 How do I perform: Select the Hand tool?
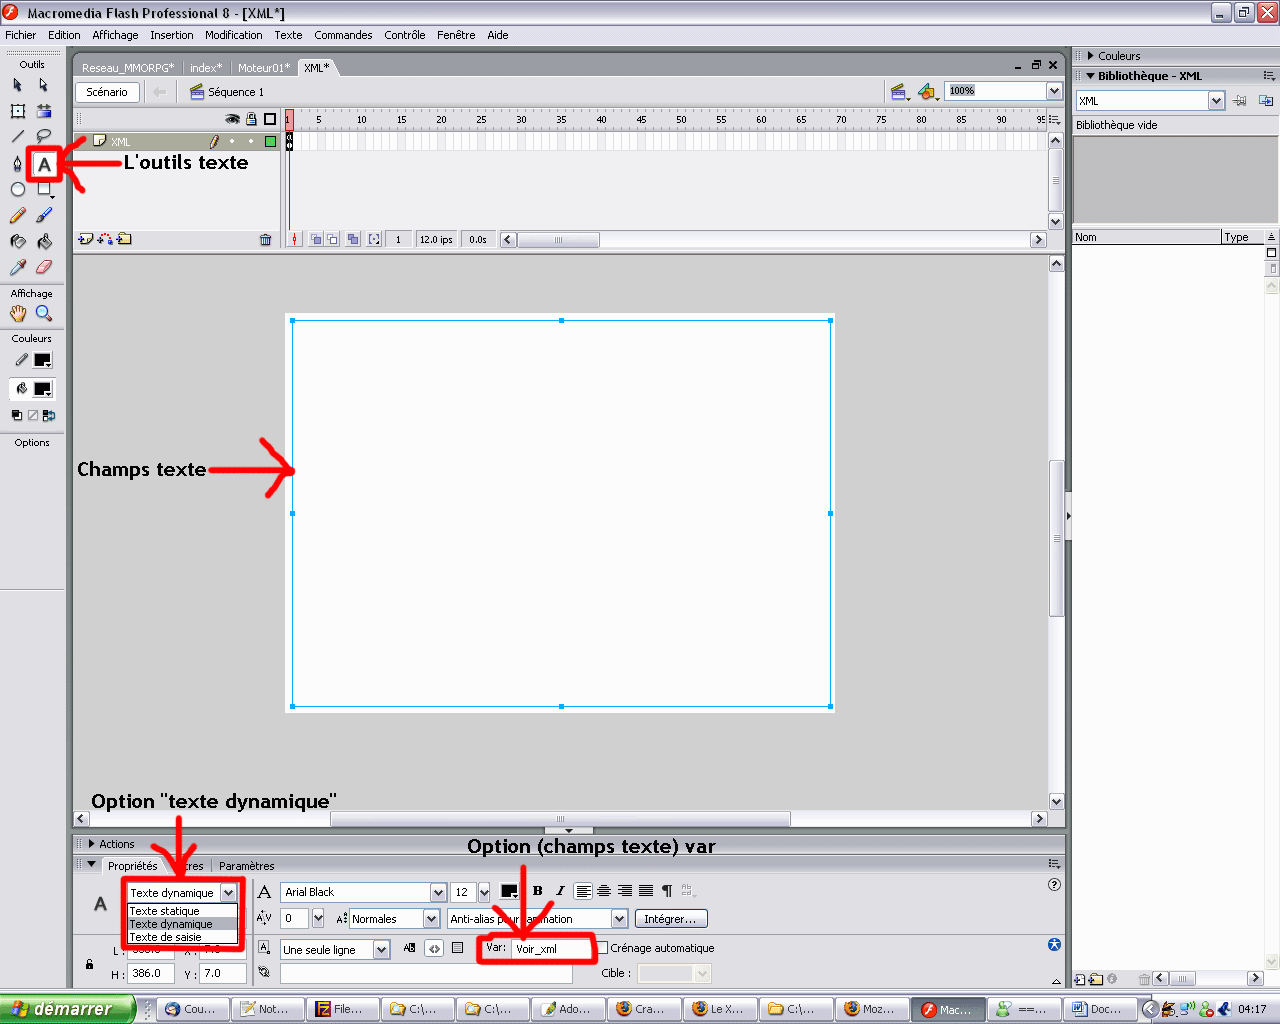18,313
